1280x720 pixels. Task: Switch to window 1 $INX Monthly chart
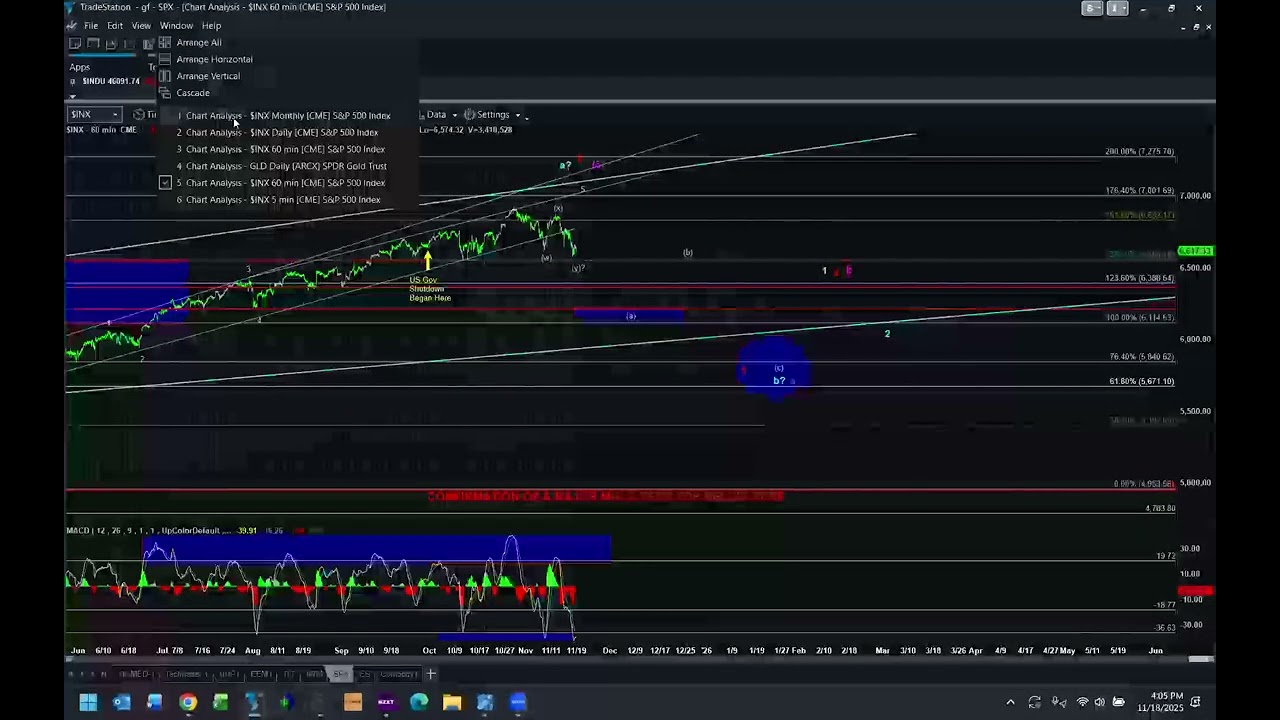[x=283, y=115]
